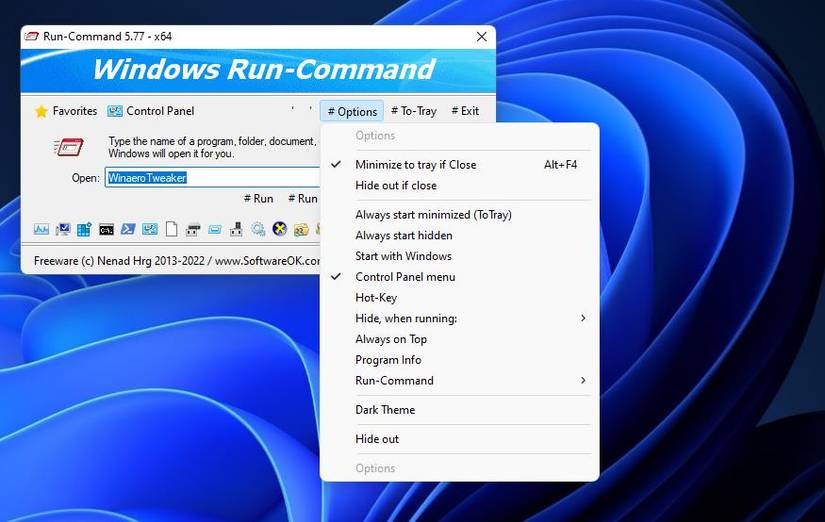This screenshot has width=825, height=522.
Task: Click # To-Tray button
Action: (x=414, y=111)
